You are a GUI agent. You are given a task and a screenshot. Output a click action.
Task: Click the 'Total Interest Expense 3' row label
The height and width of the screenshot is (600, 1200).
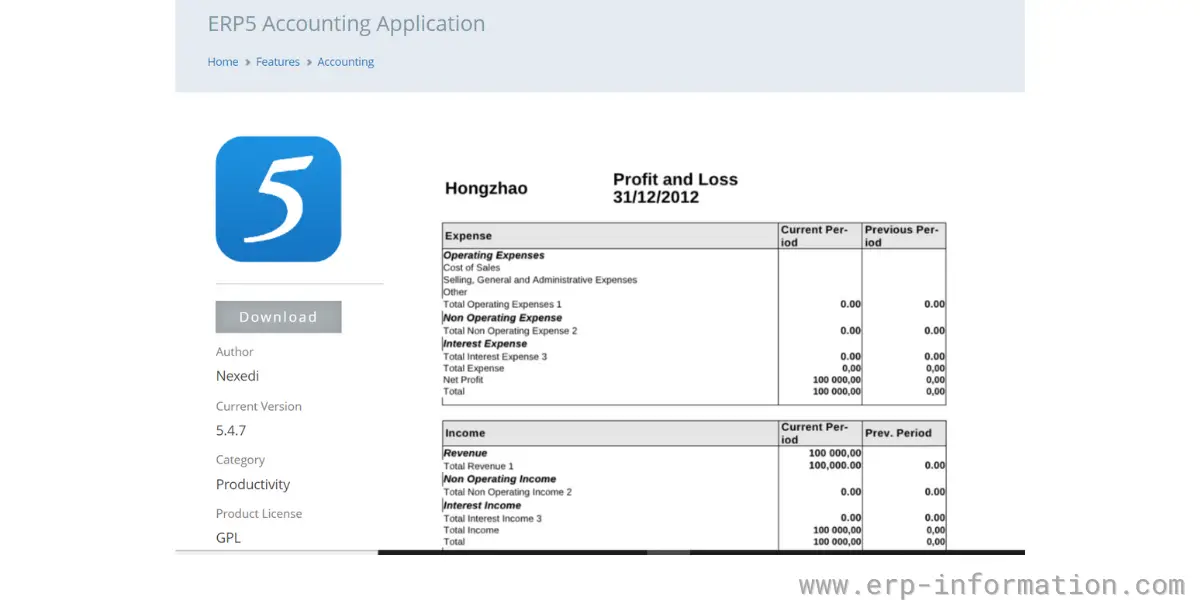(x=495, y=357)
